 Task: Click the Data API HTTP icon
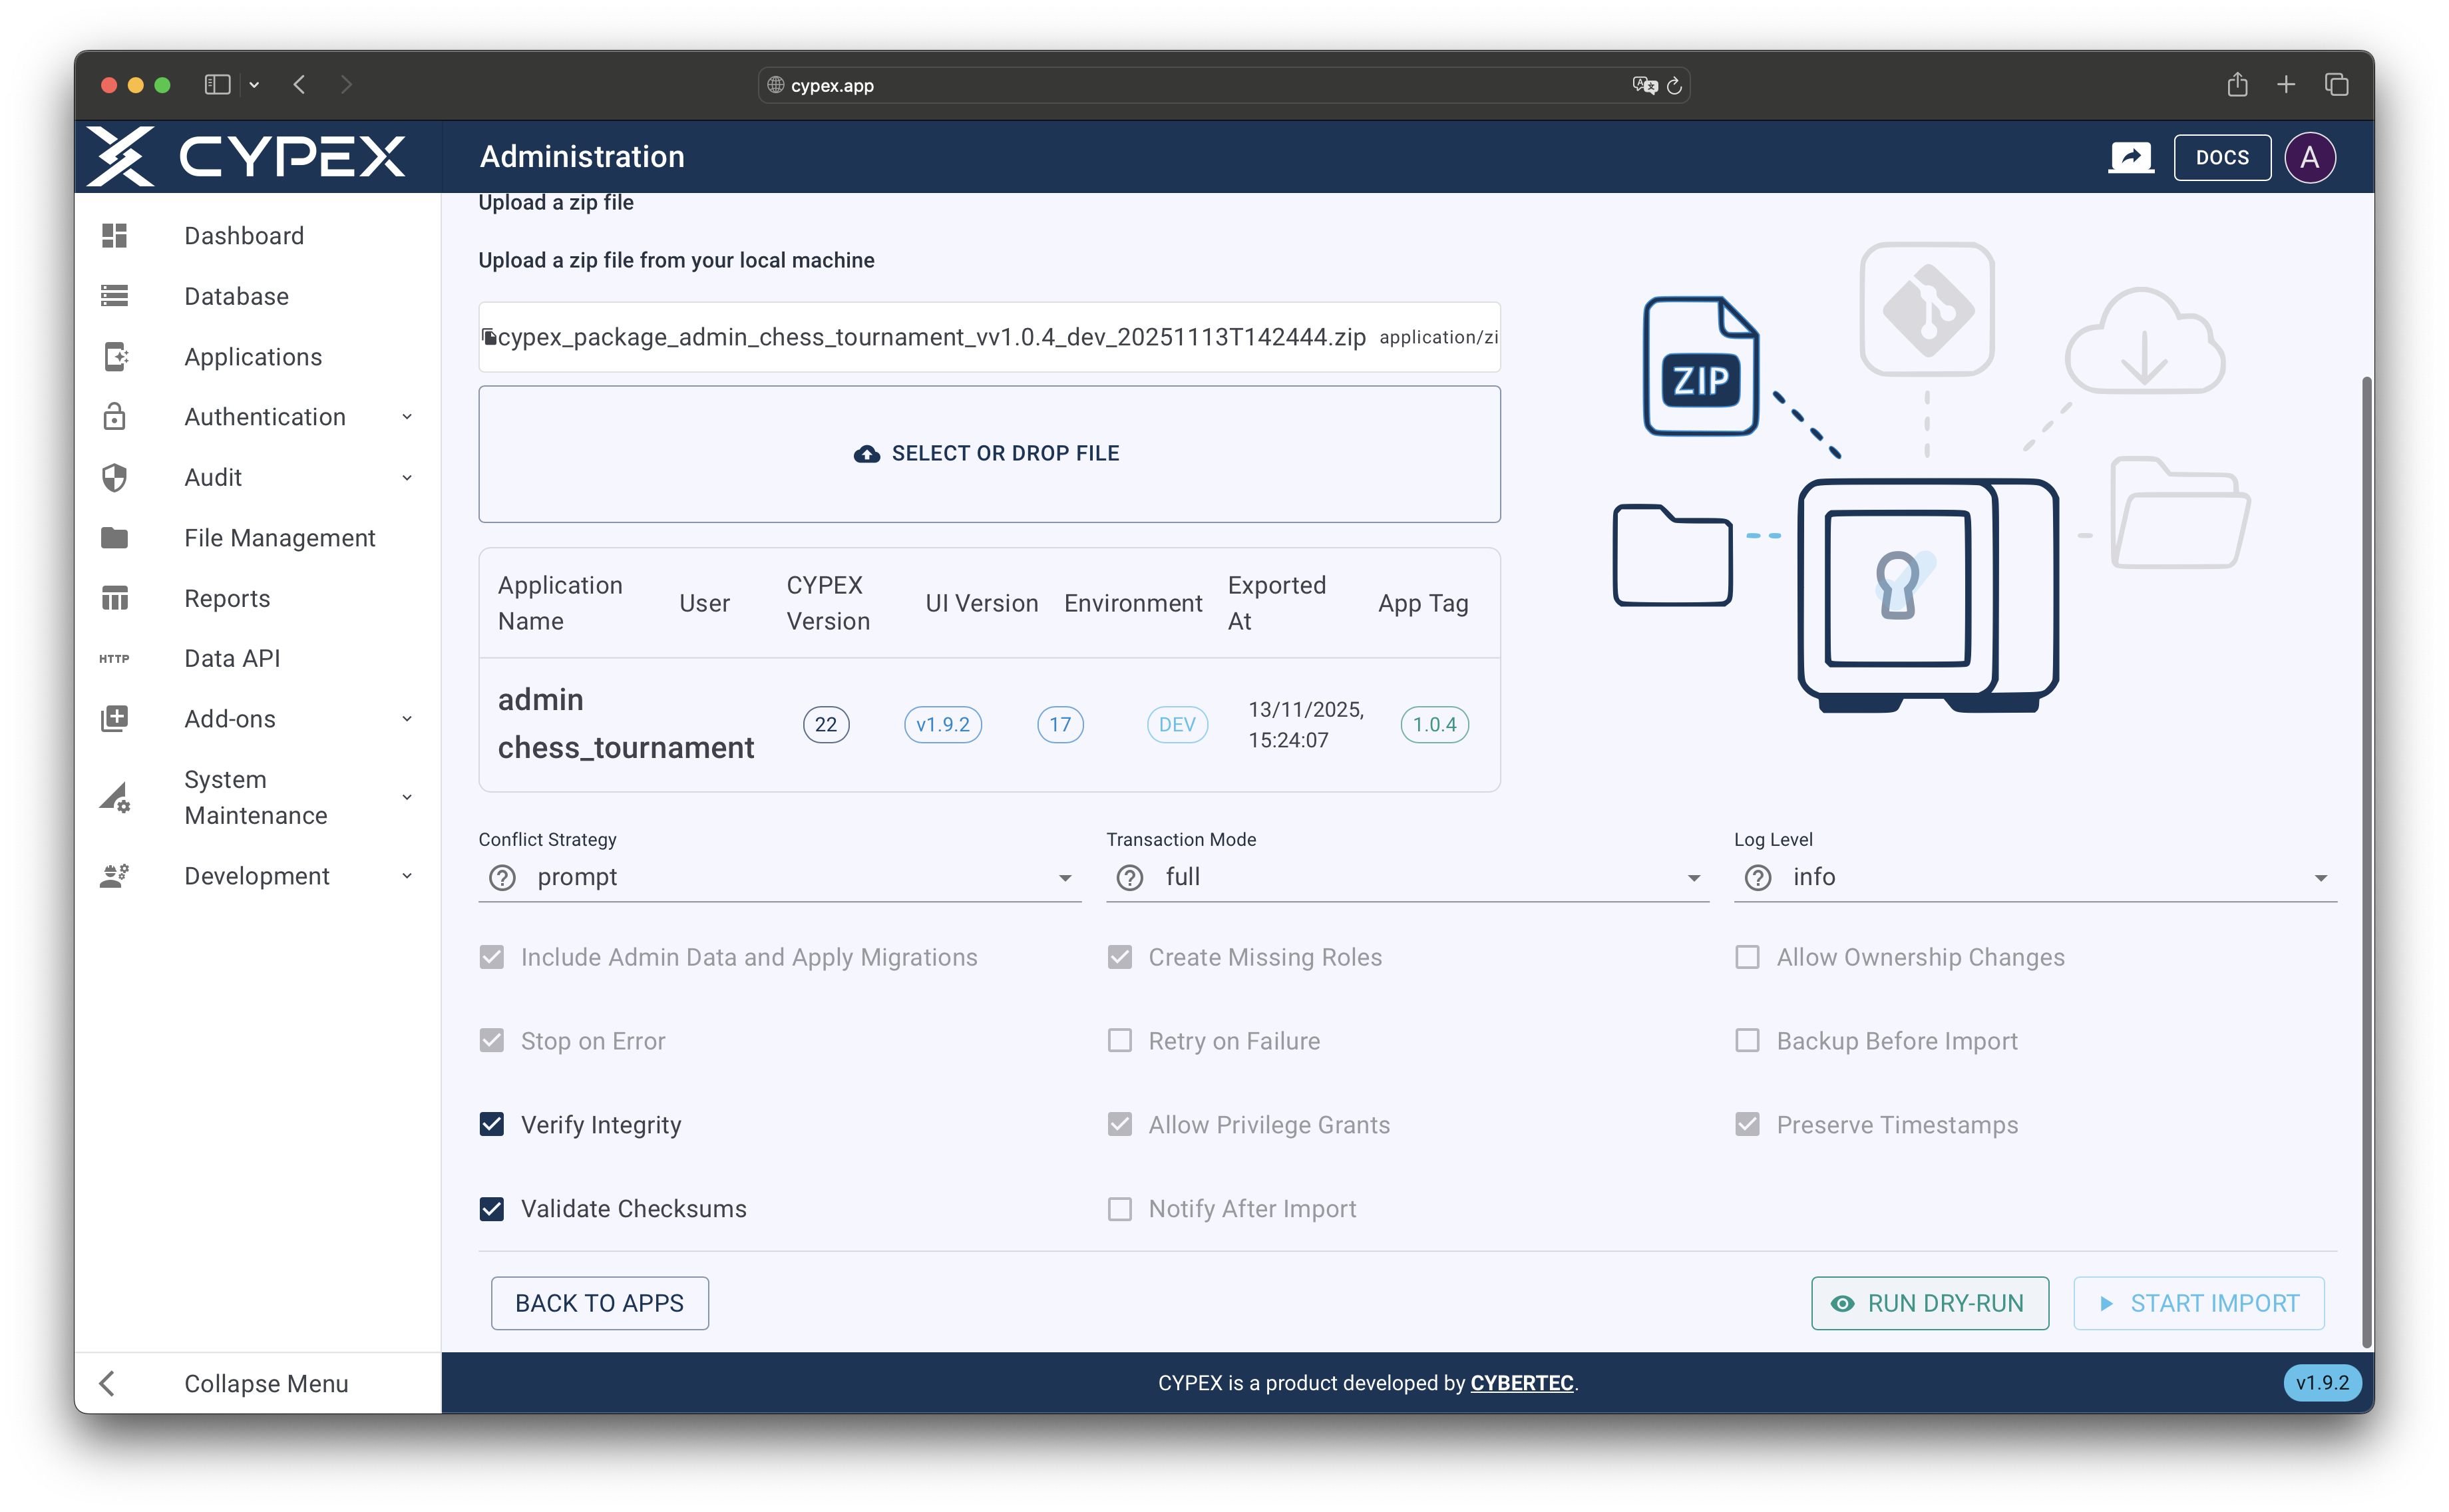coord(115,657)
